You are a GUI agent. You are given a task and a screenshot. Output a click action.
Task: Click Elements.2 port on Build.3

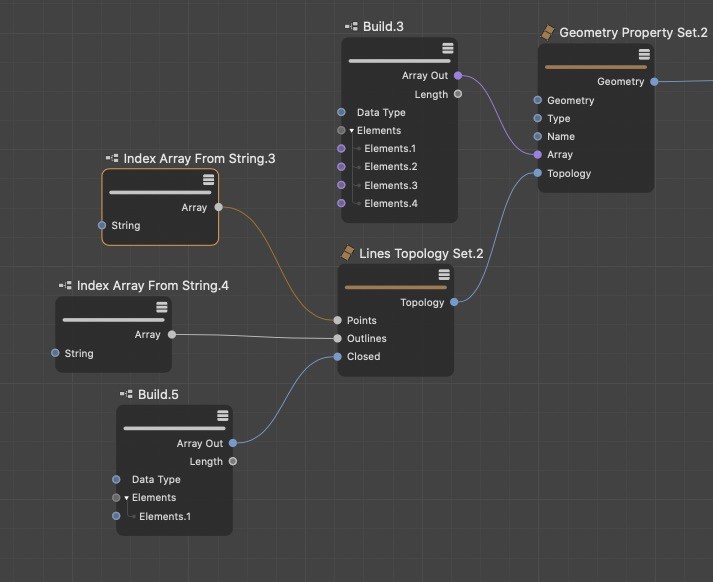341,166
